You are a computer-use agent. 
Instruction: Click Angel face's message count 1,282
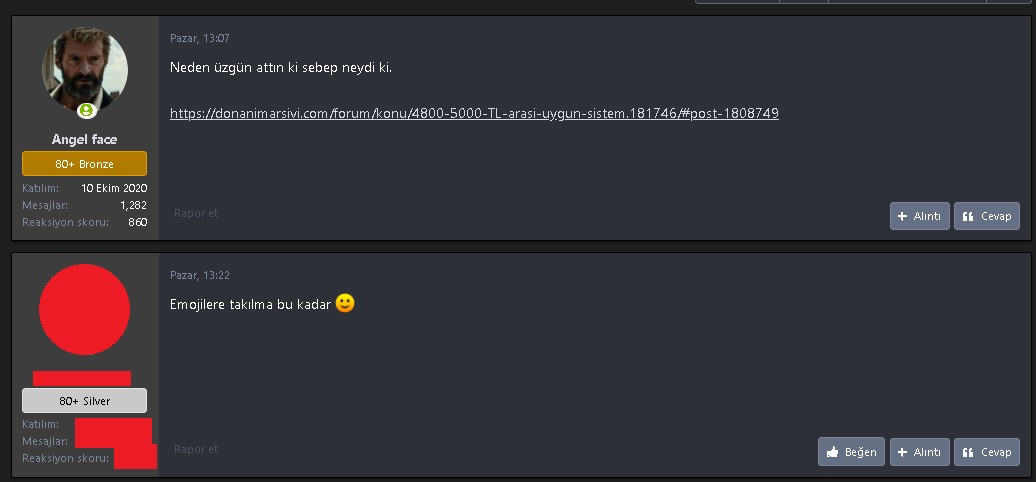pos(133,205)
